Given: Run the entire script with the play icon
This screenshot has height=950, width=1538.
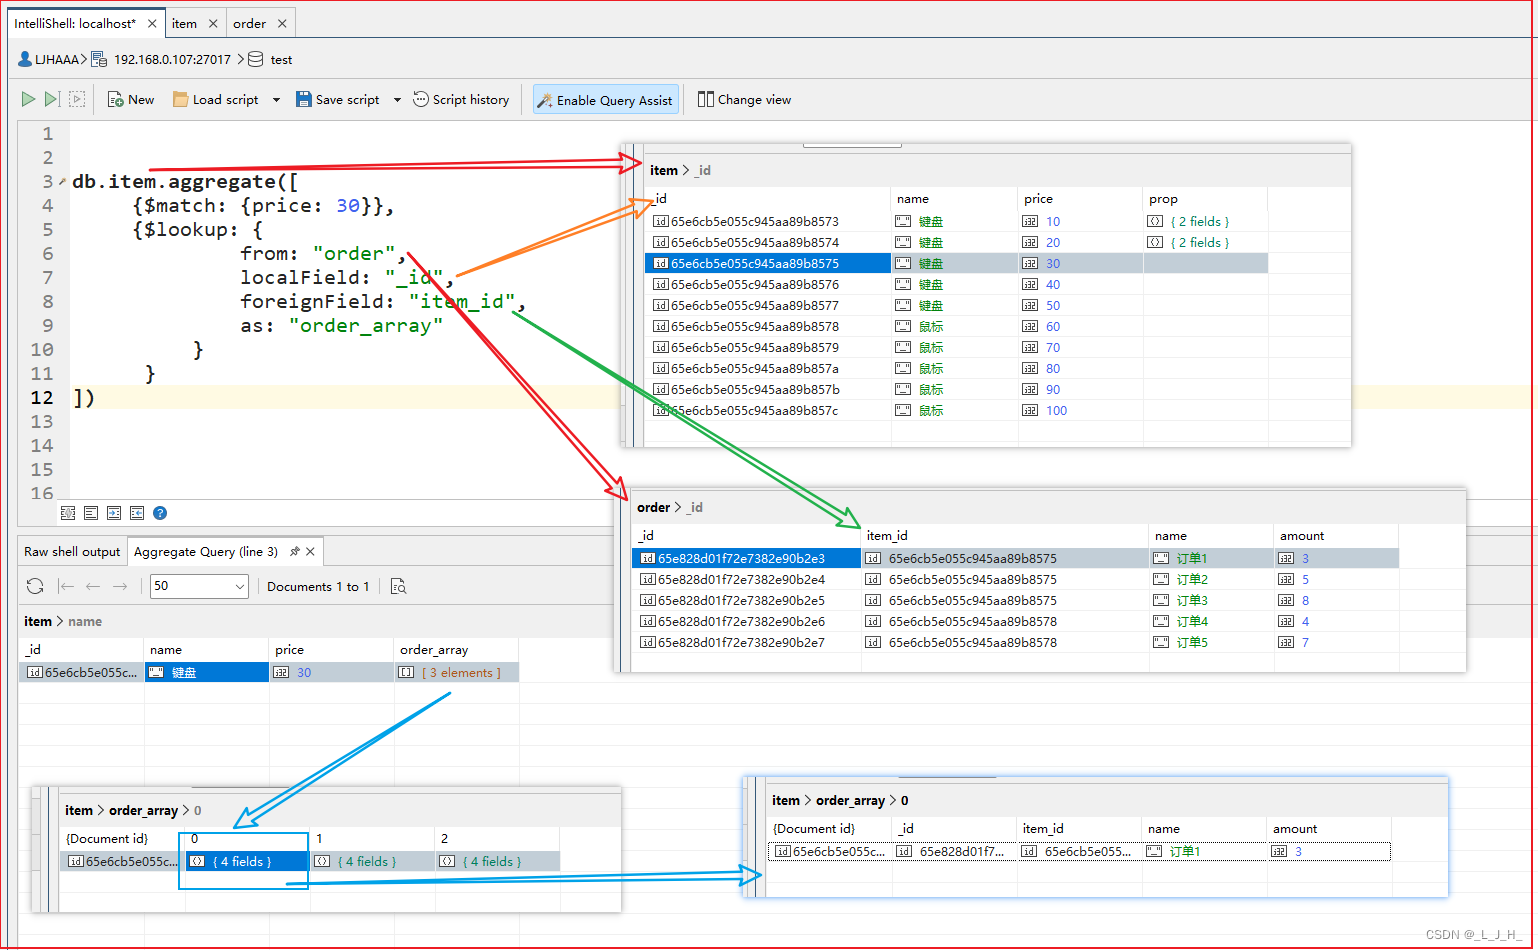Looking at the screenshot, I should click(x=28, y=99).
